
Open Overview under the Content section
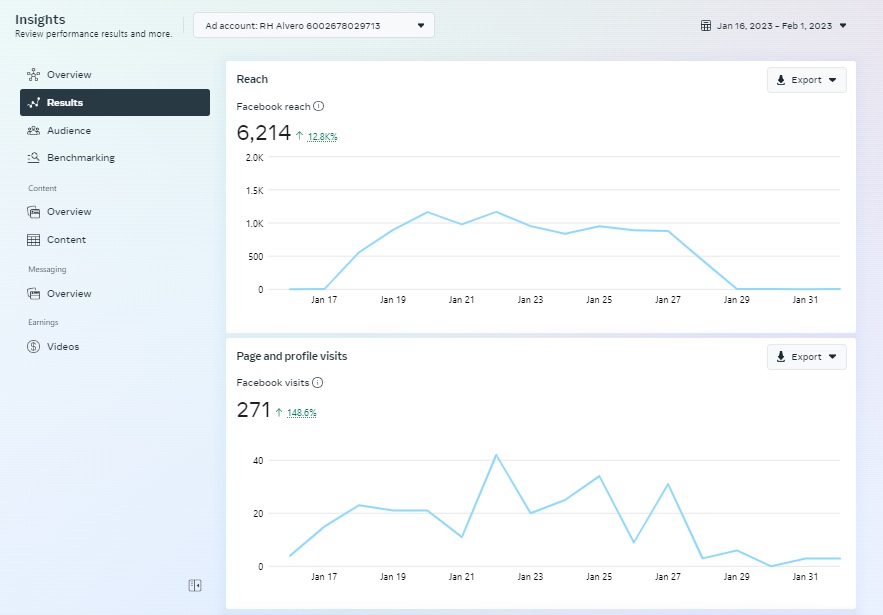pyautogui.click(x=68, y=212)
